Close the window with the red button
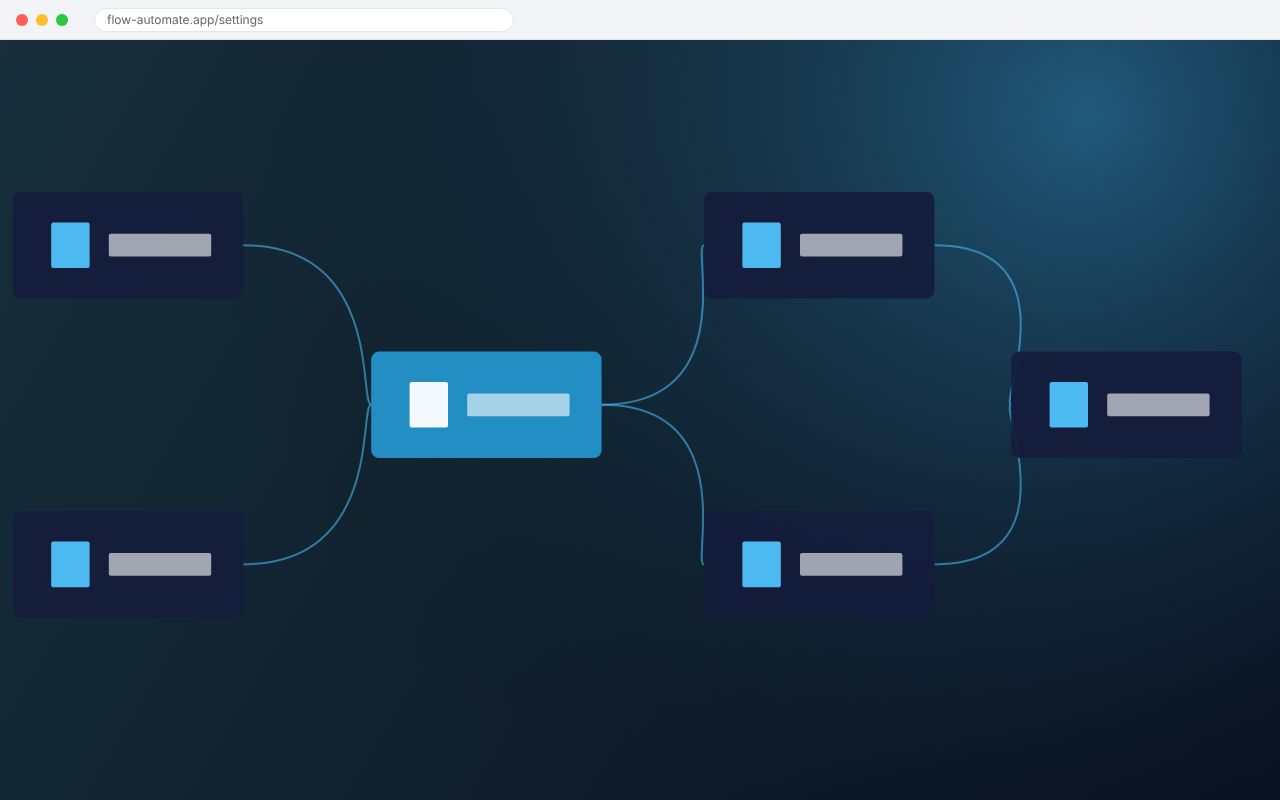The height and width of the screenshot is (800, 1280). (x=22, y=20)
